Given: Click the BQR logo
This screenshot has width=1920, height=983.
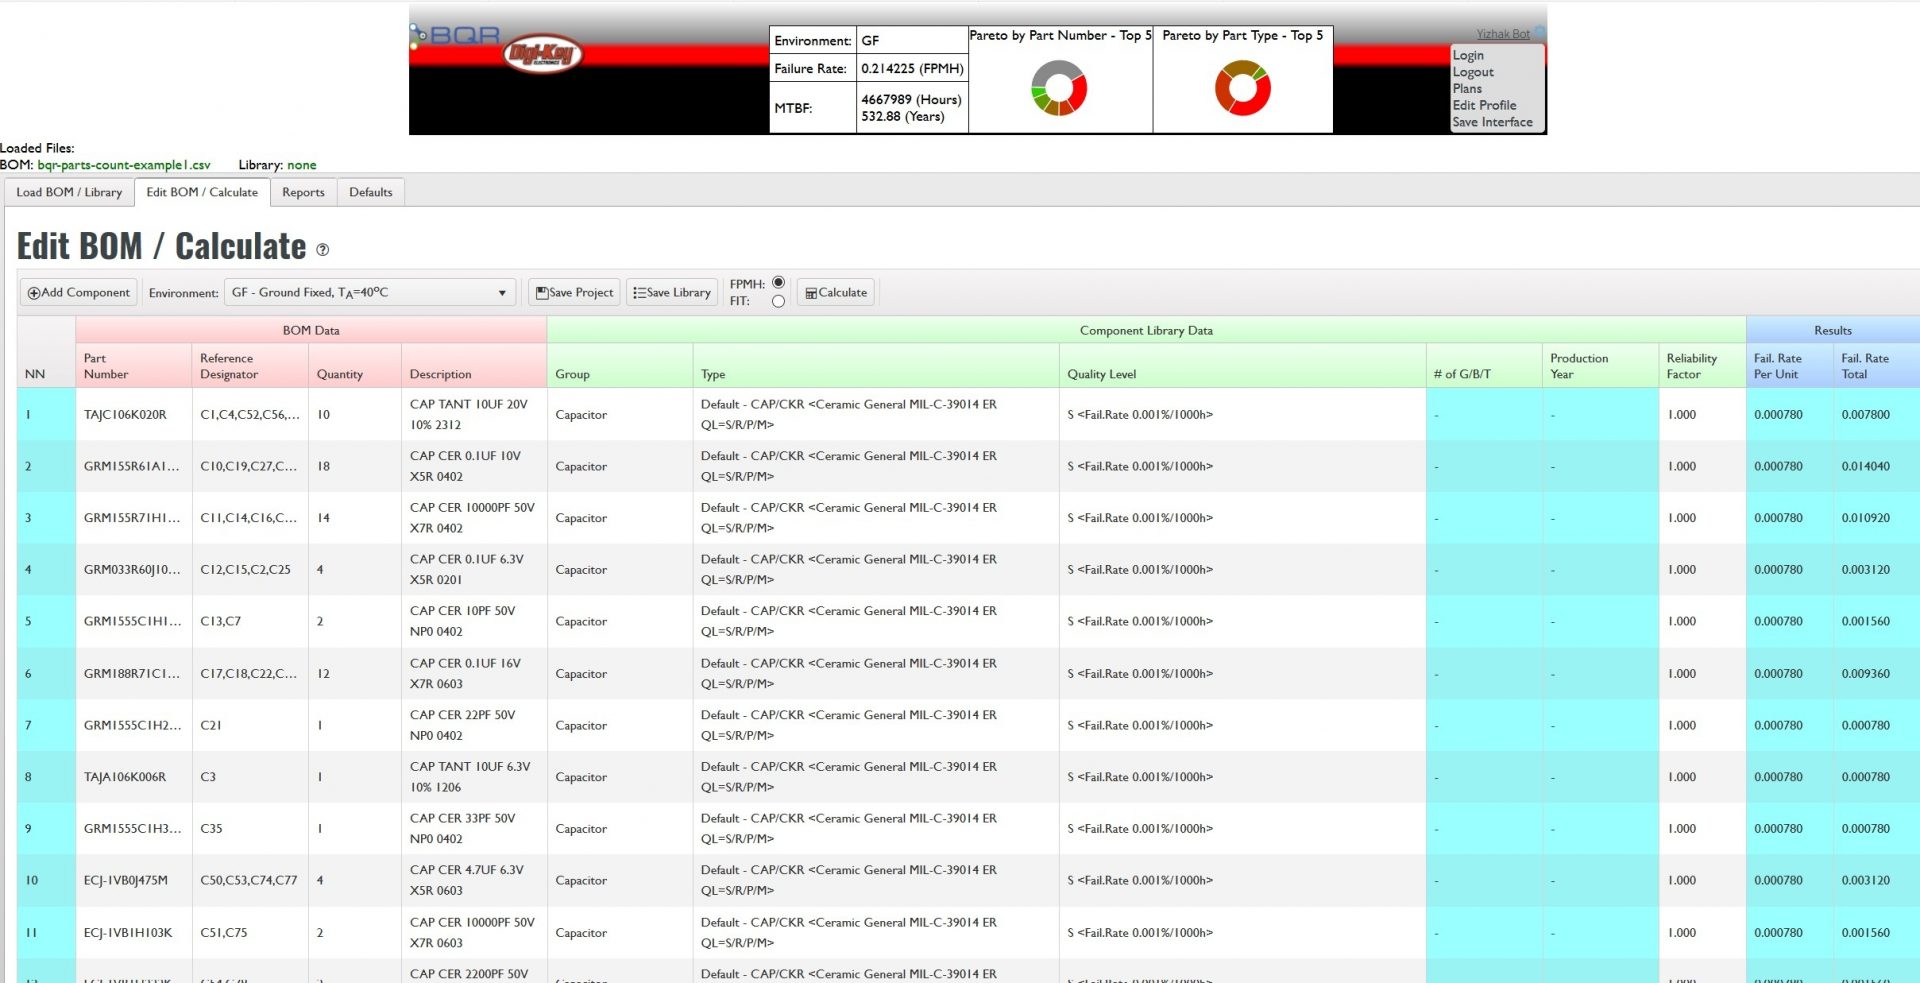Looking at the screenshot, I should 456,35.
